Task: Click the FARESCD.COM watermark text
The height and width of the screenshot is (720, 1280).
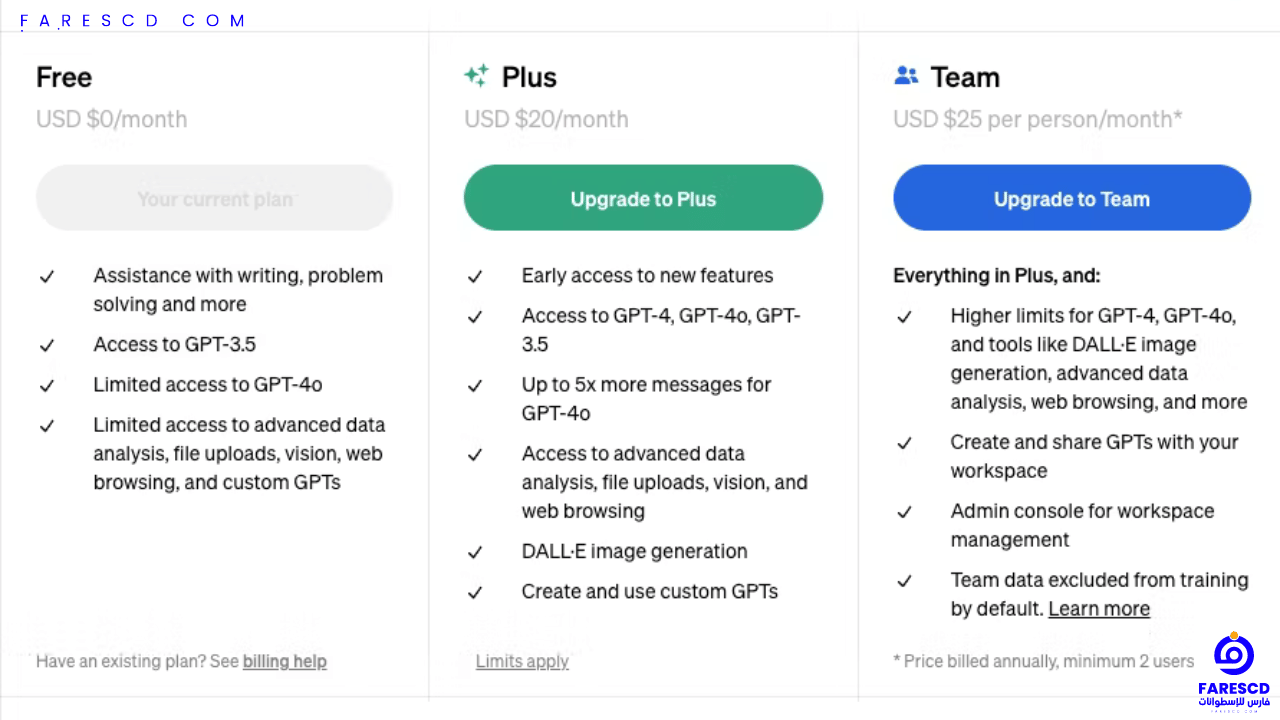Action: pyautogui.click(x=133, y=20)
